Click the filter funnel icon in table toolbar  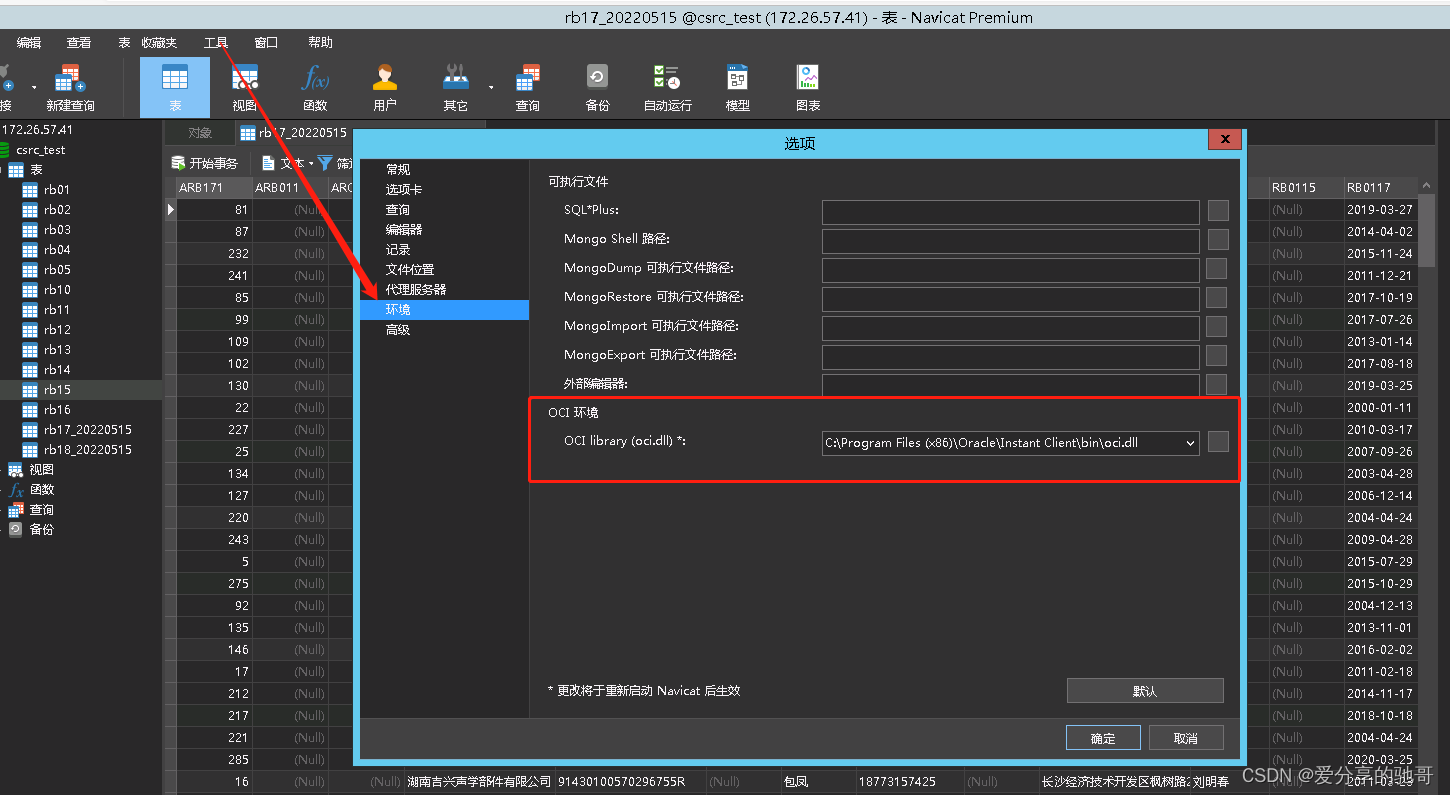point(325,163)
